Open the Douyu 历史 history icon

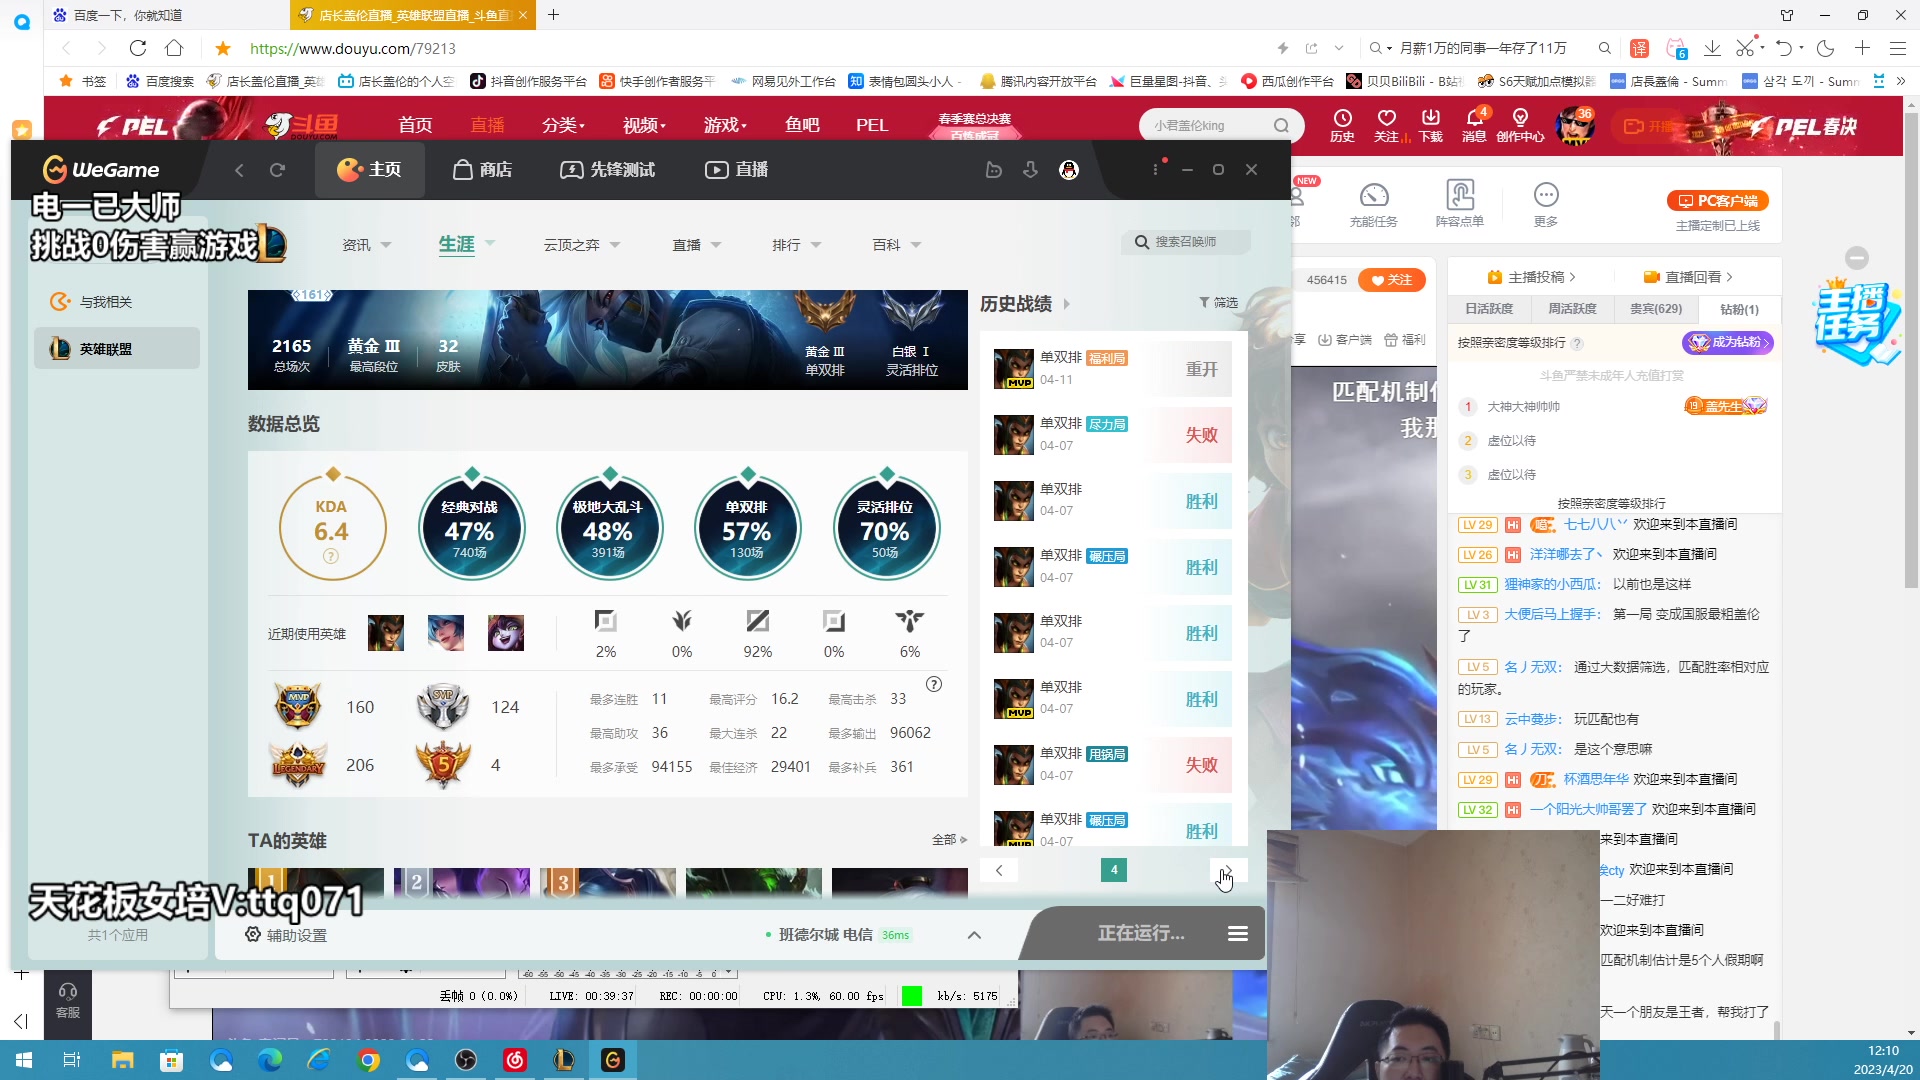click(x=1342, y=125)
